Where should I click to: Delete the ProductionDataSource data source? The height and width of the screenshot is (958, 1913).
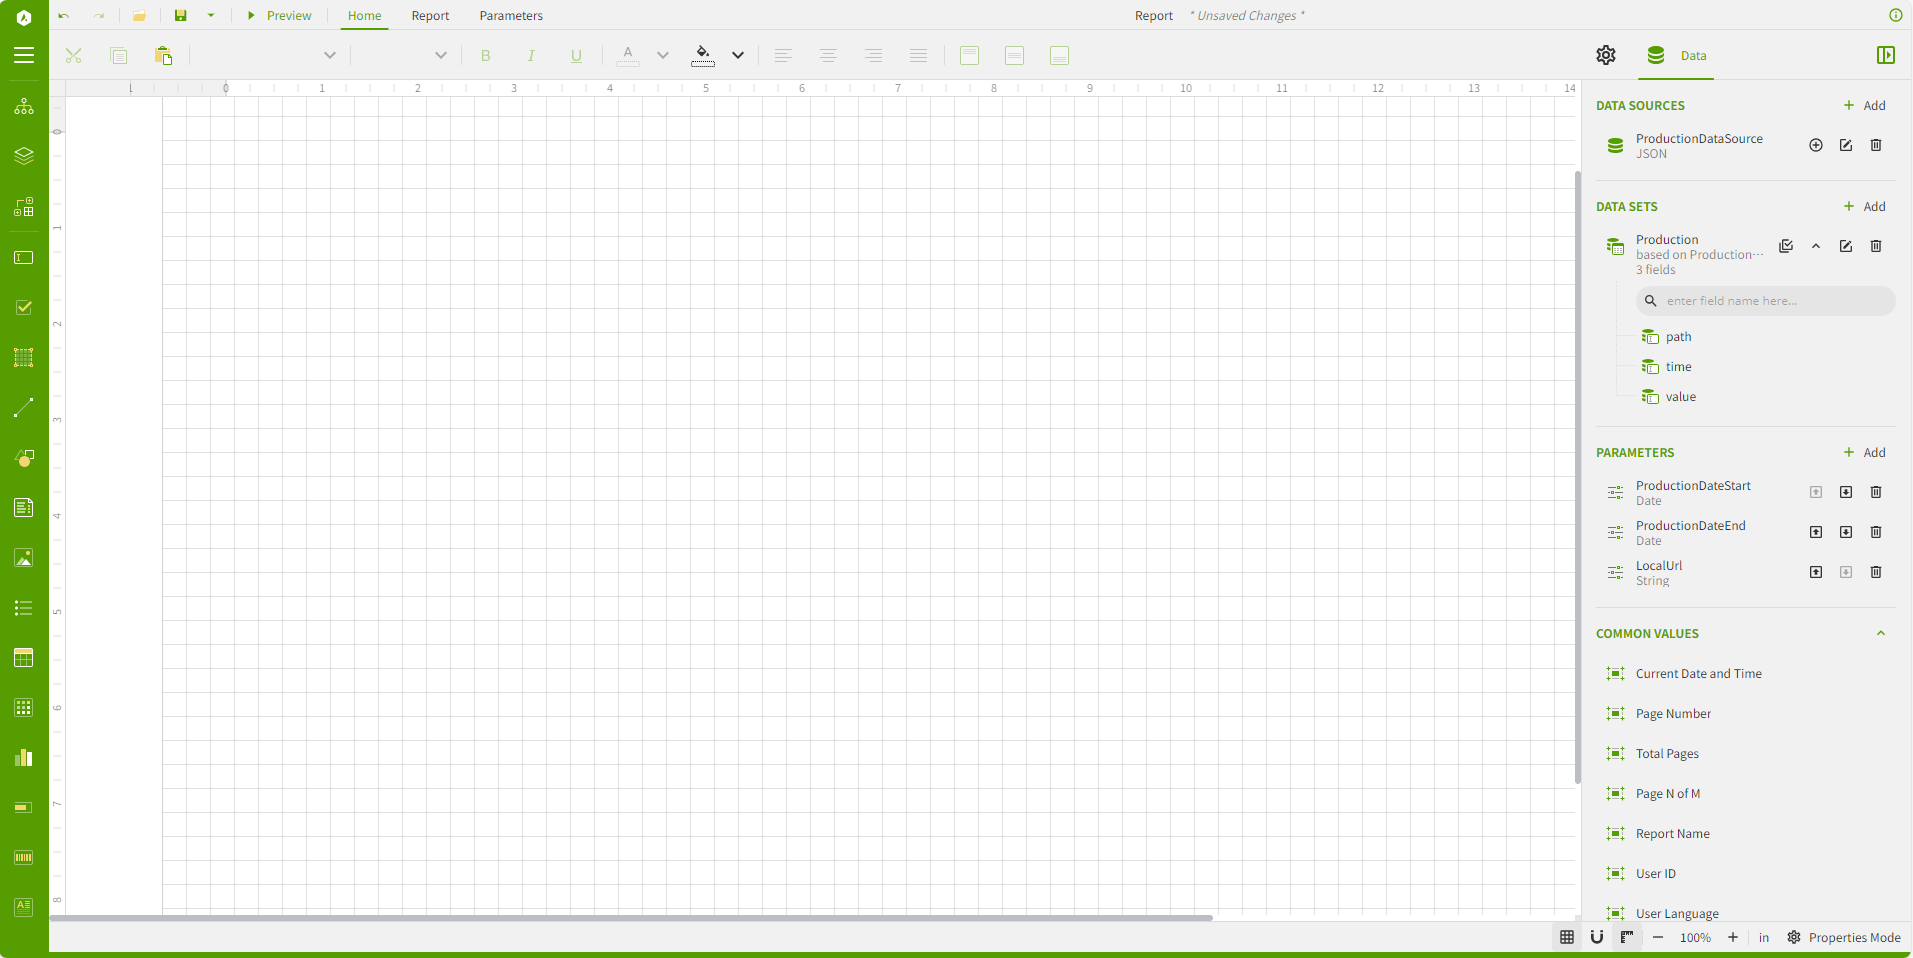coord(1876,146)
